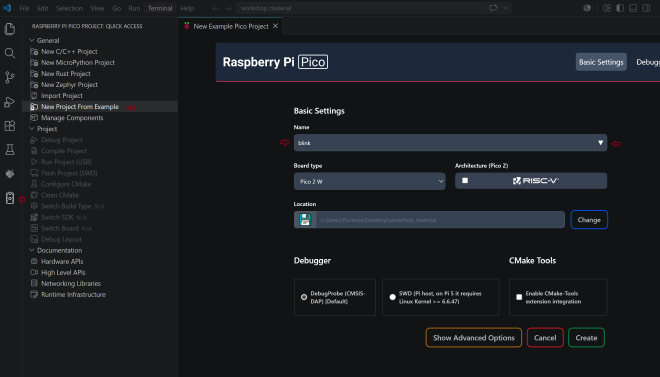Open the Explorer view in activity bar
This screenshot has width=660, height=377.
point(10,29)
